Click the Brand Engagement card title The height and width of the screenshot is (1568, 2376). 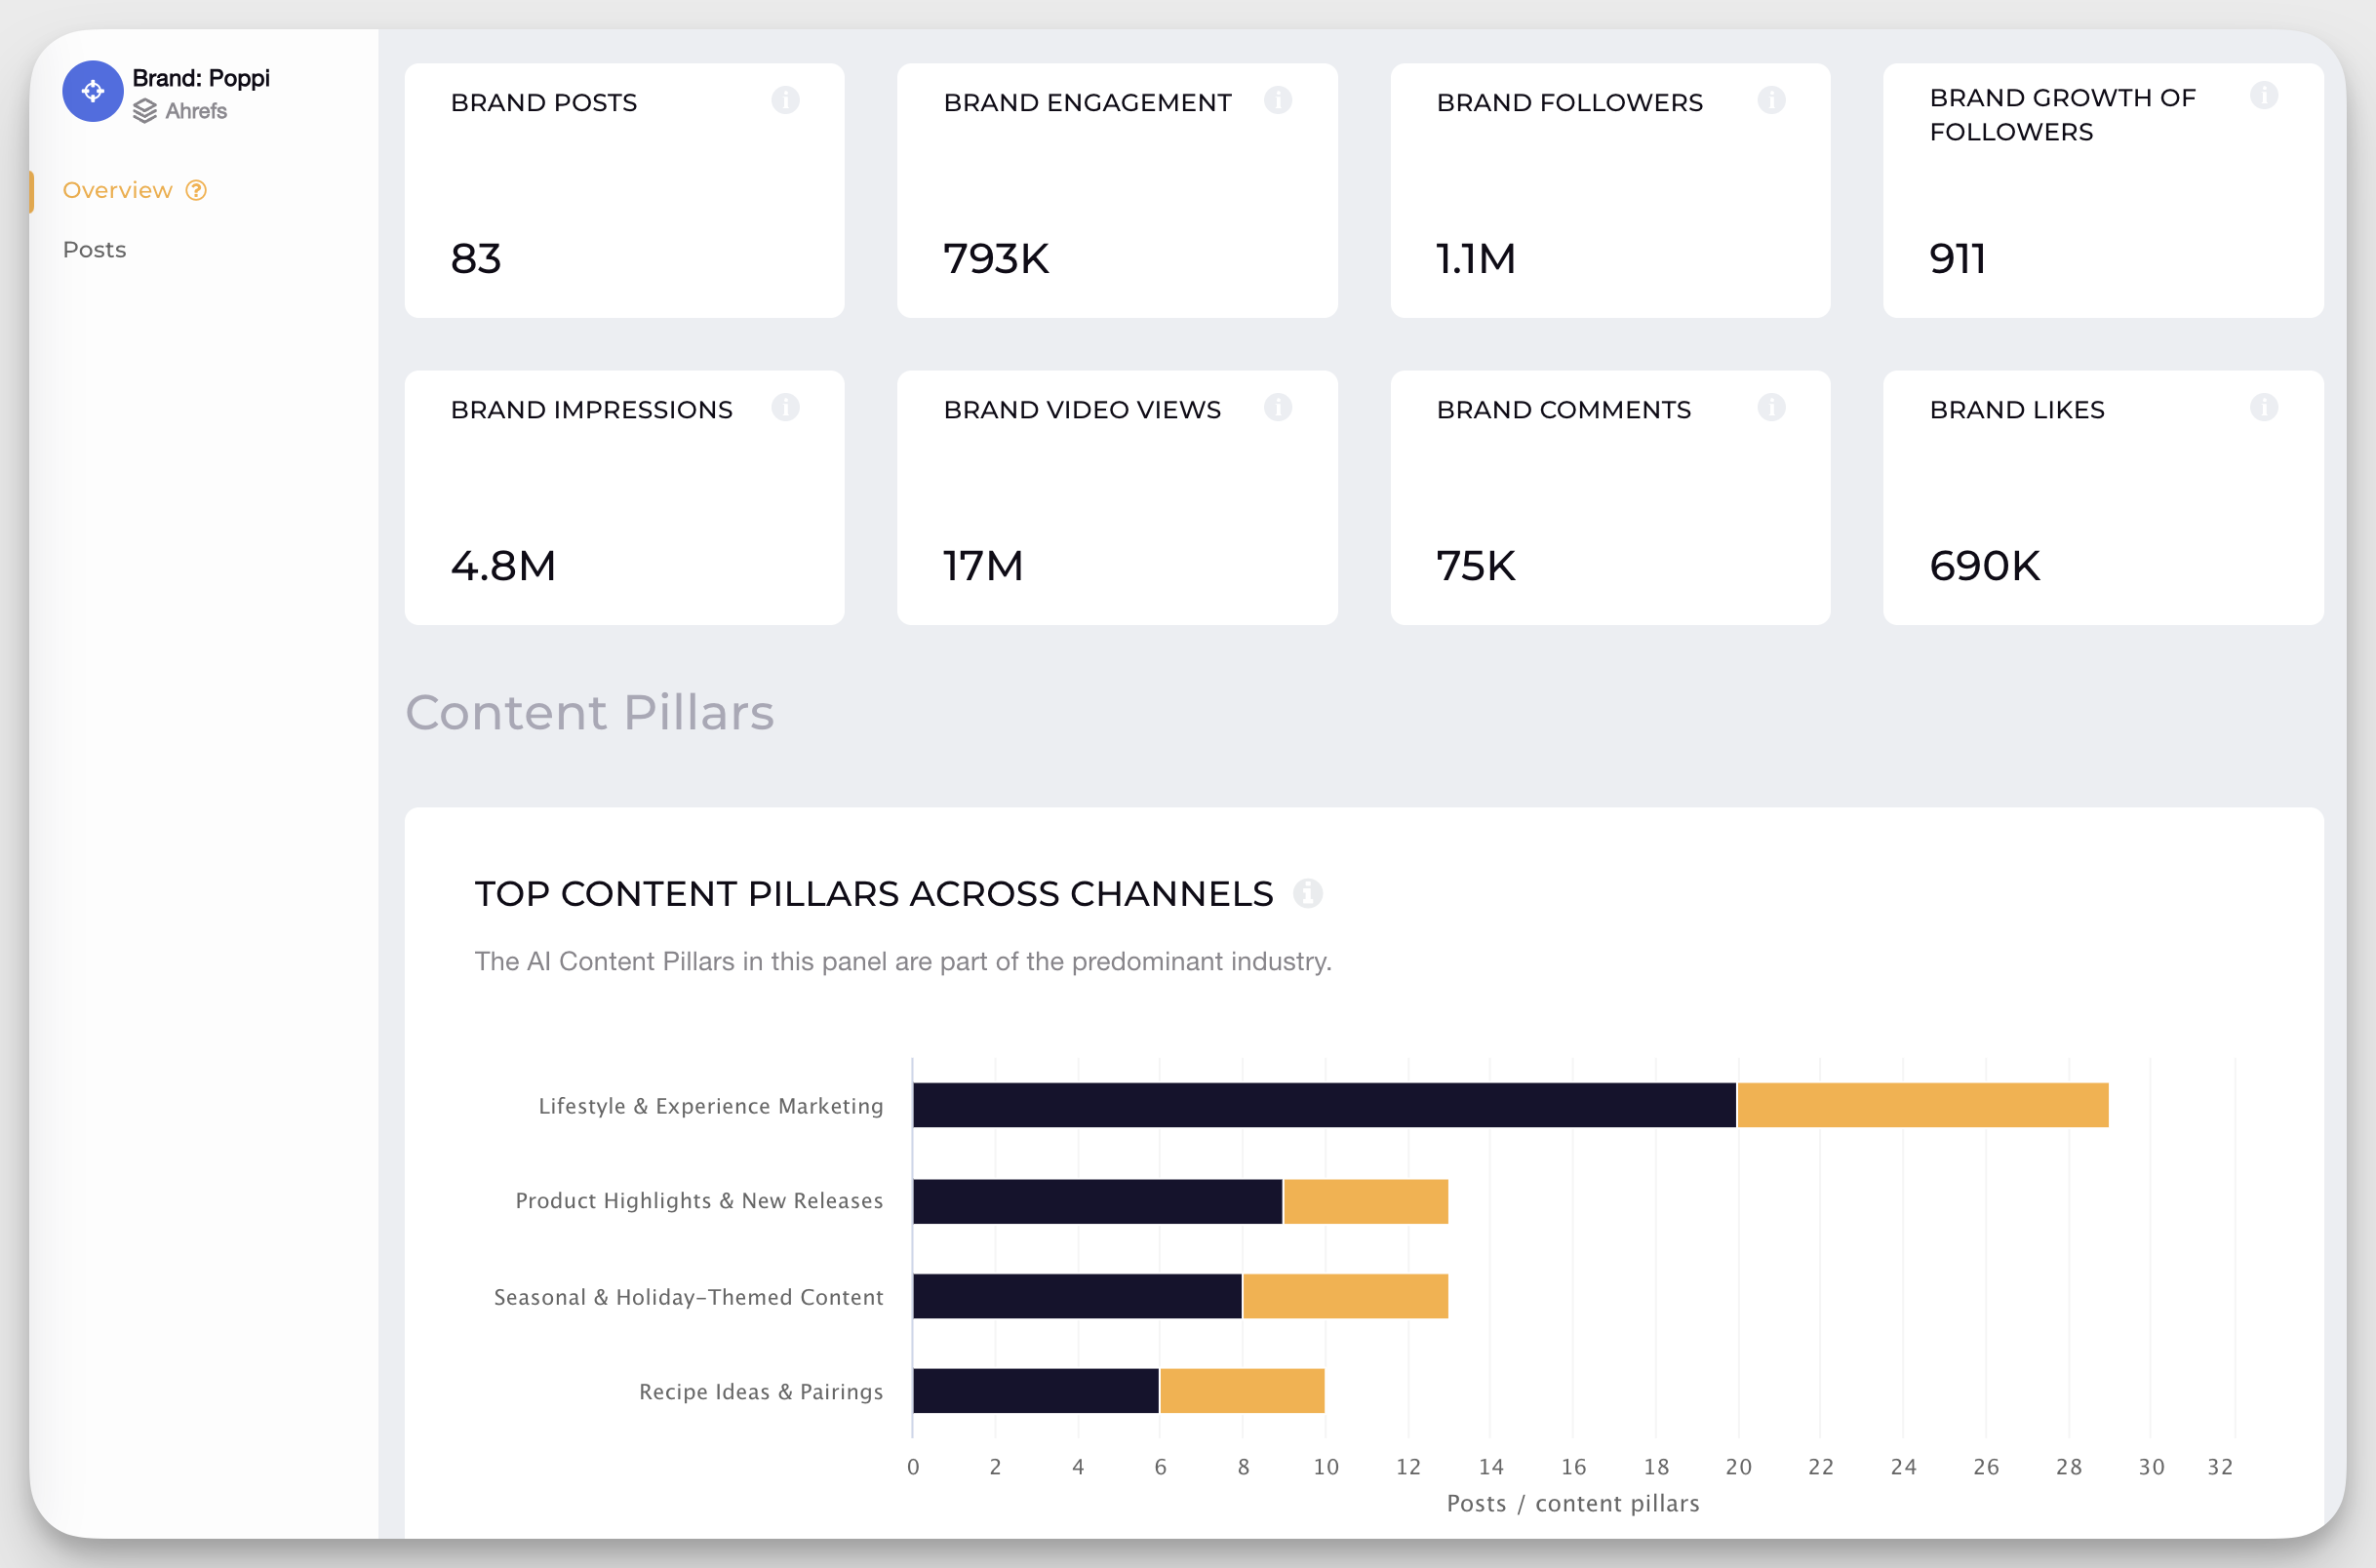click(1087, 103)
